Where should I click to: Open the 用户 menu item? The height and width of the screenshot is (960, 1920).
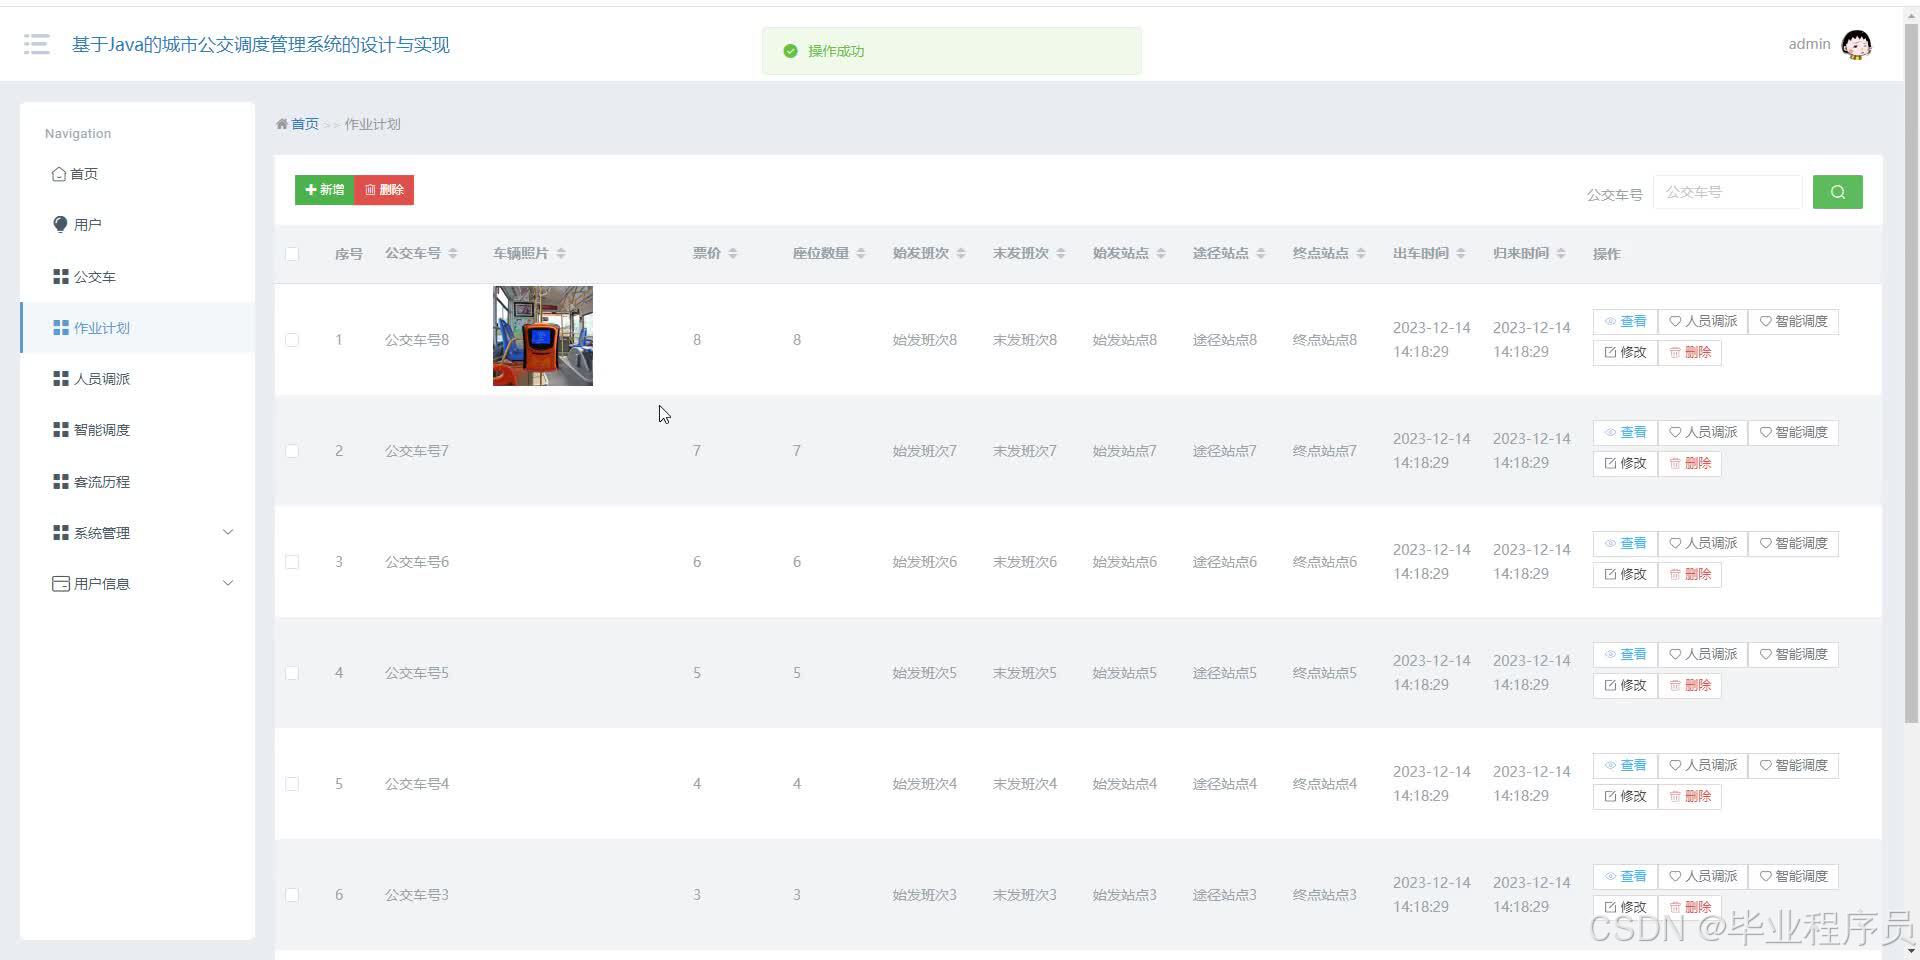tap(138, 225)
